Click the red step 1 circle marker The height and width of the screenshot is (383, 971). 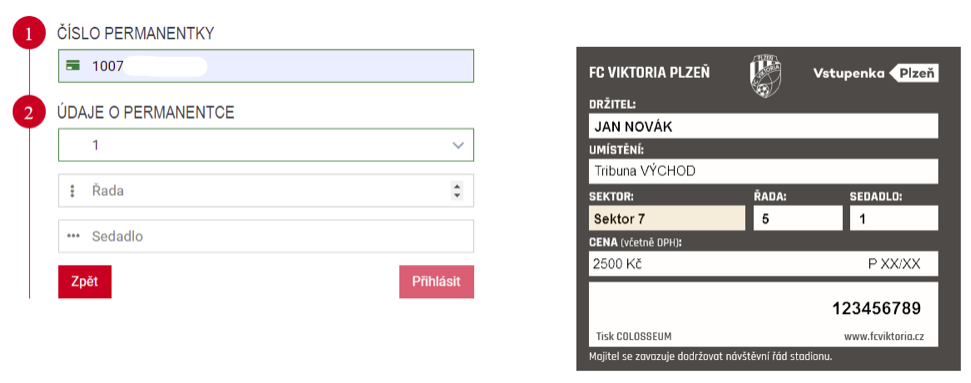point(29,34)
